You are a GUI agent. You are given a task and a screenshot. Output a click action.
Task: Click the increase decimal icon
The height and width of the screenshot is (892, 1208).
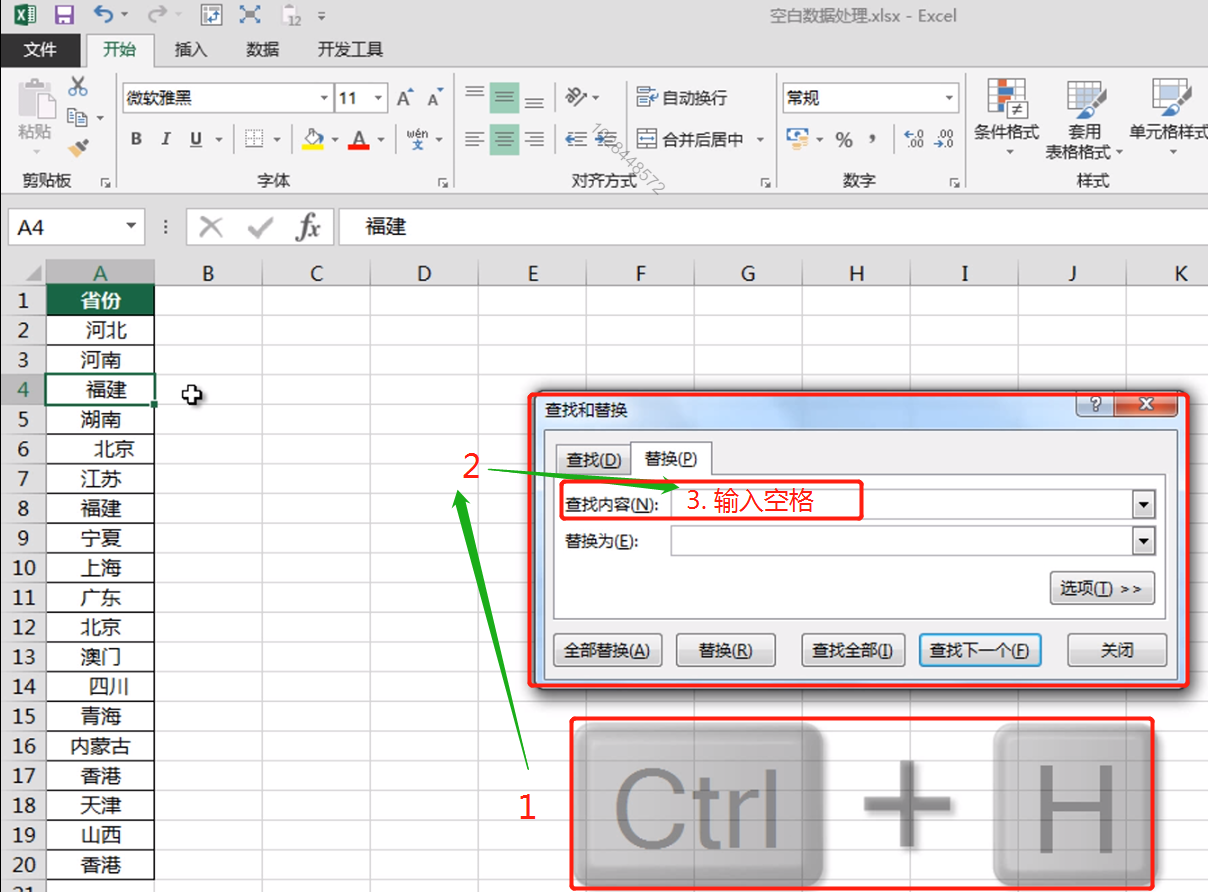point(913,139)
